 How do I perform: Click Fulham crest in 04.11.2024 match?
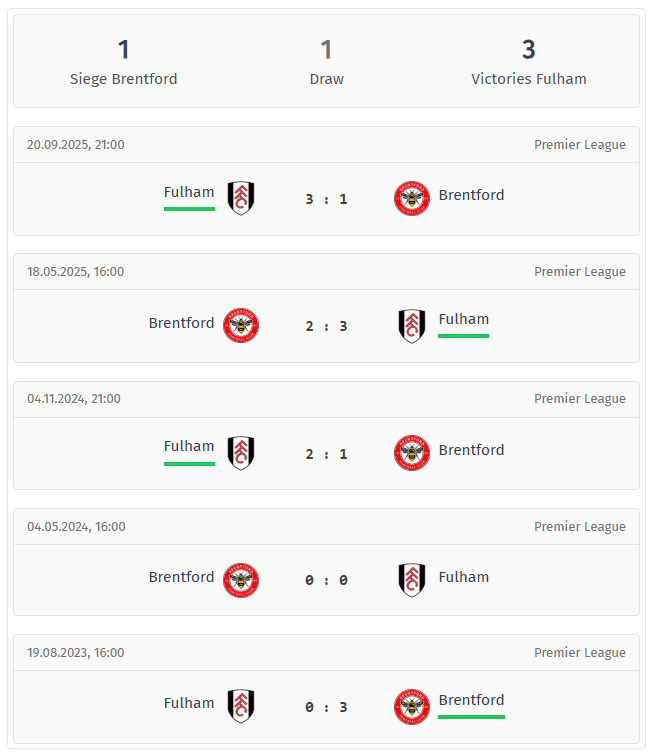pyautogui.click(x=240, y=452)
